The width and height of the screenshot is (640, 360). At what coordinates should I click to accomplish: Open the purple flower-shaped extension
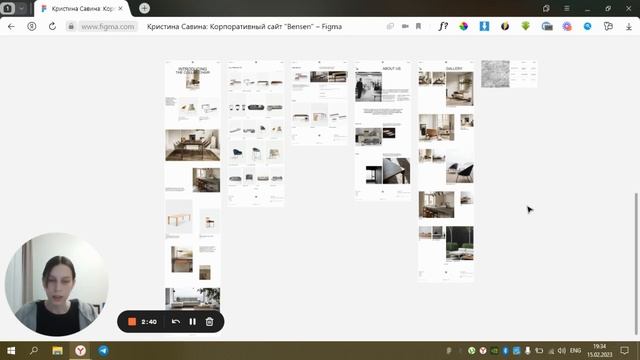pos(567,27)
